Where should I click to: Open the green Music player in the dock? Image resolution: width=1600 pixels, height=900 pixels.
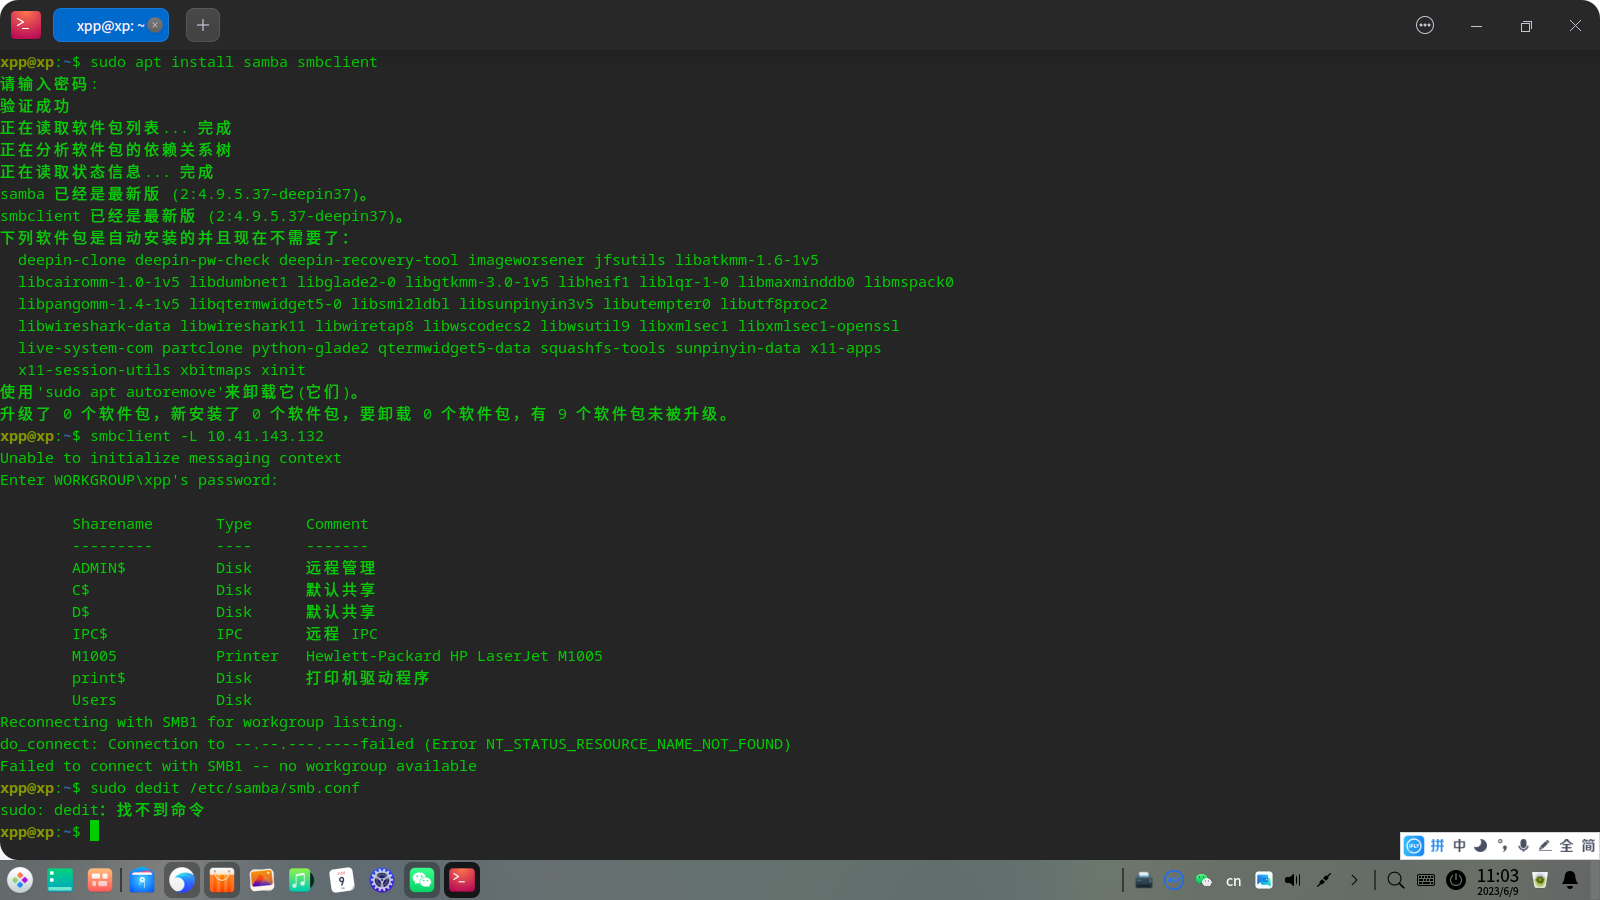tap(302, 880)
